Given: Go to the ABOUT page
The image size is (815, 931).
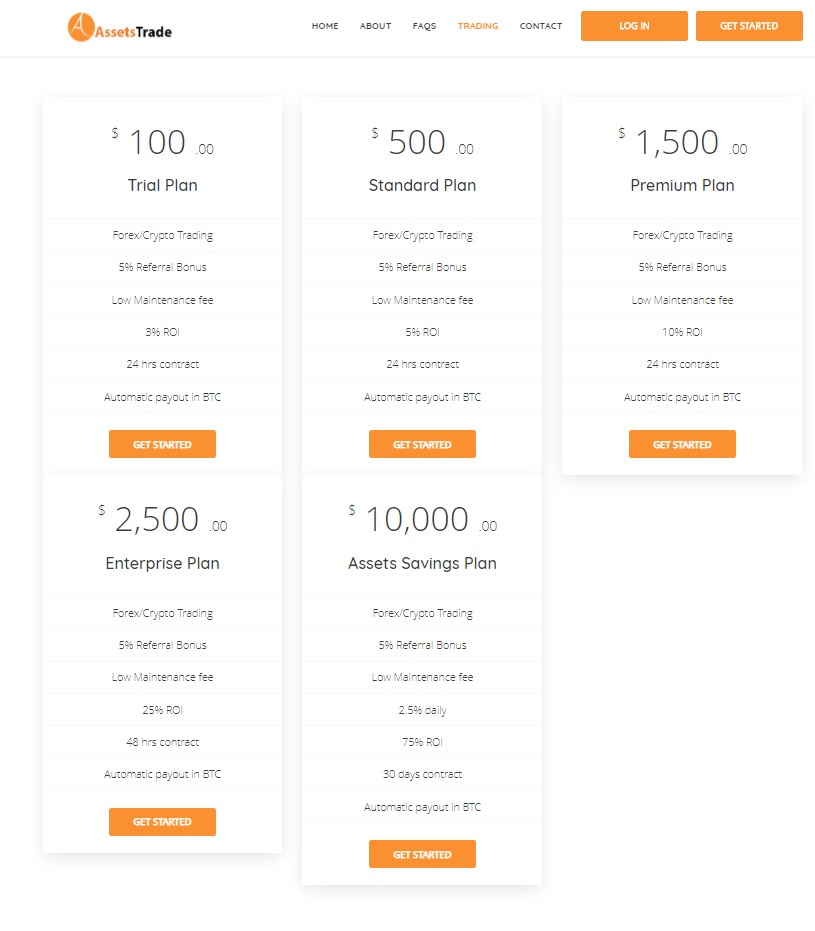Looking at the screenshot, I should tap(375, 26).
